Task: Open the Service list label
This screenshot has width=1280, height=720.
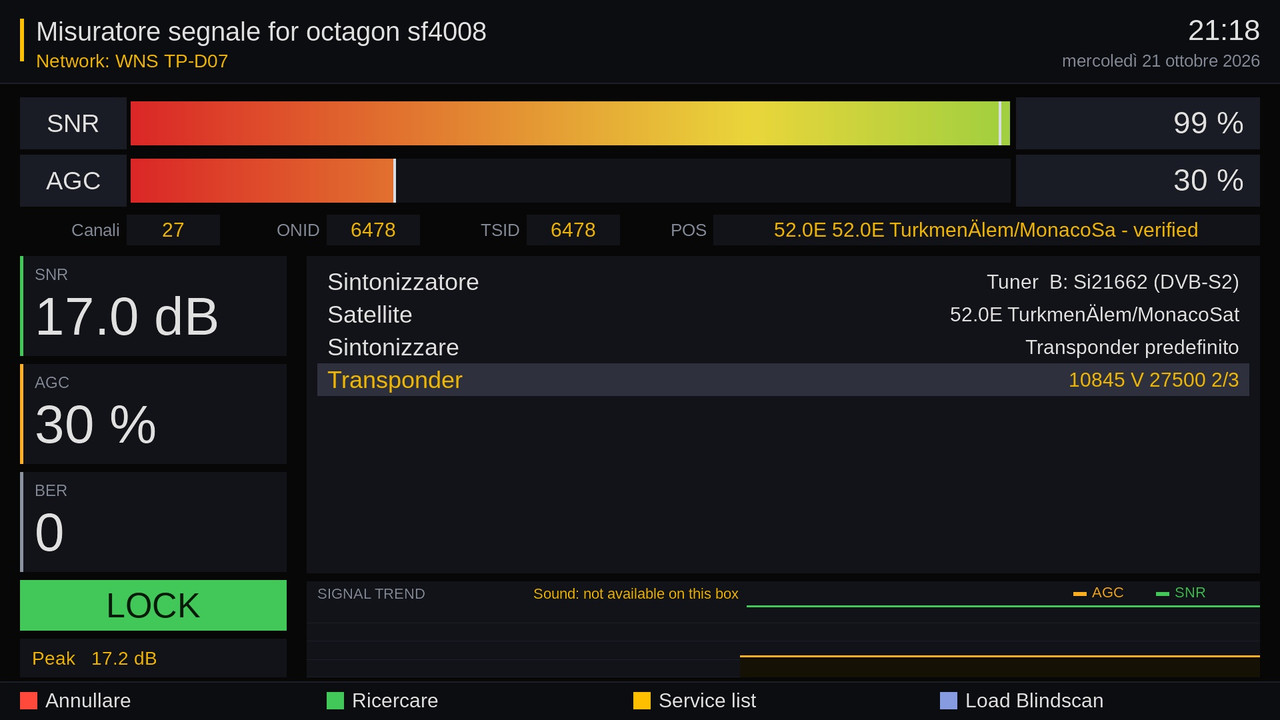Action: point(707,701)
